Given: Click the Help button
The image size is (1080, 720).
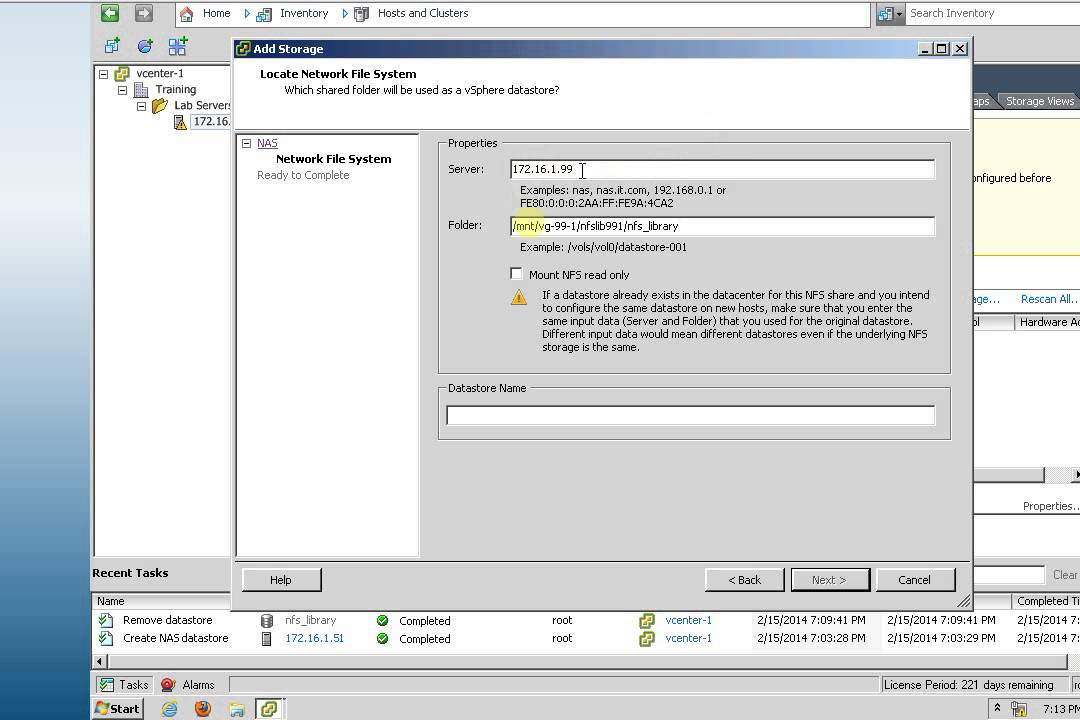Looking at the screenshot, I should click(x=281, y=579).
